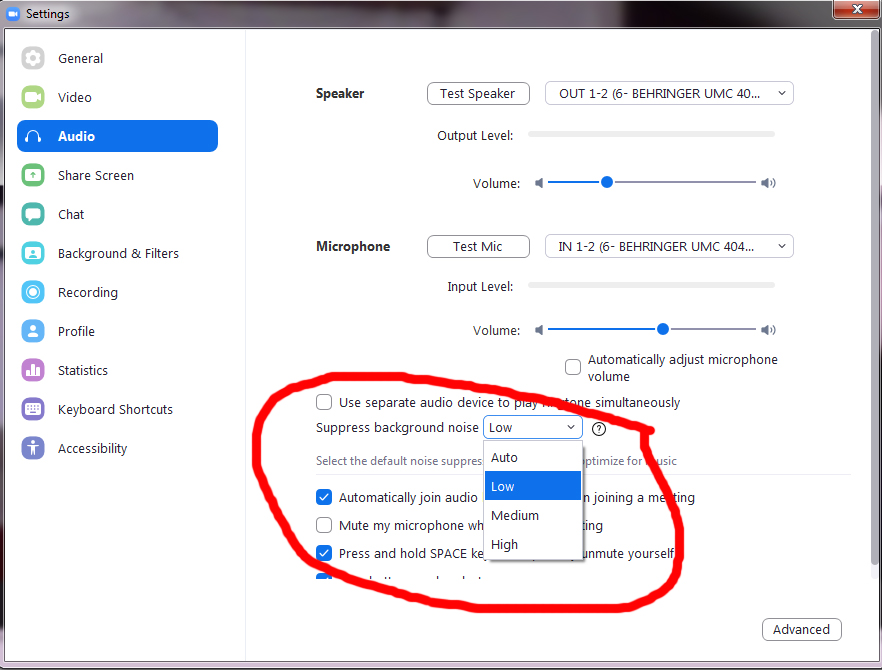Open Chat settings bubble icon
This screenshot has width=882, height=670.
coord(33,214)
